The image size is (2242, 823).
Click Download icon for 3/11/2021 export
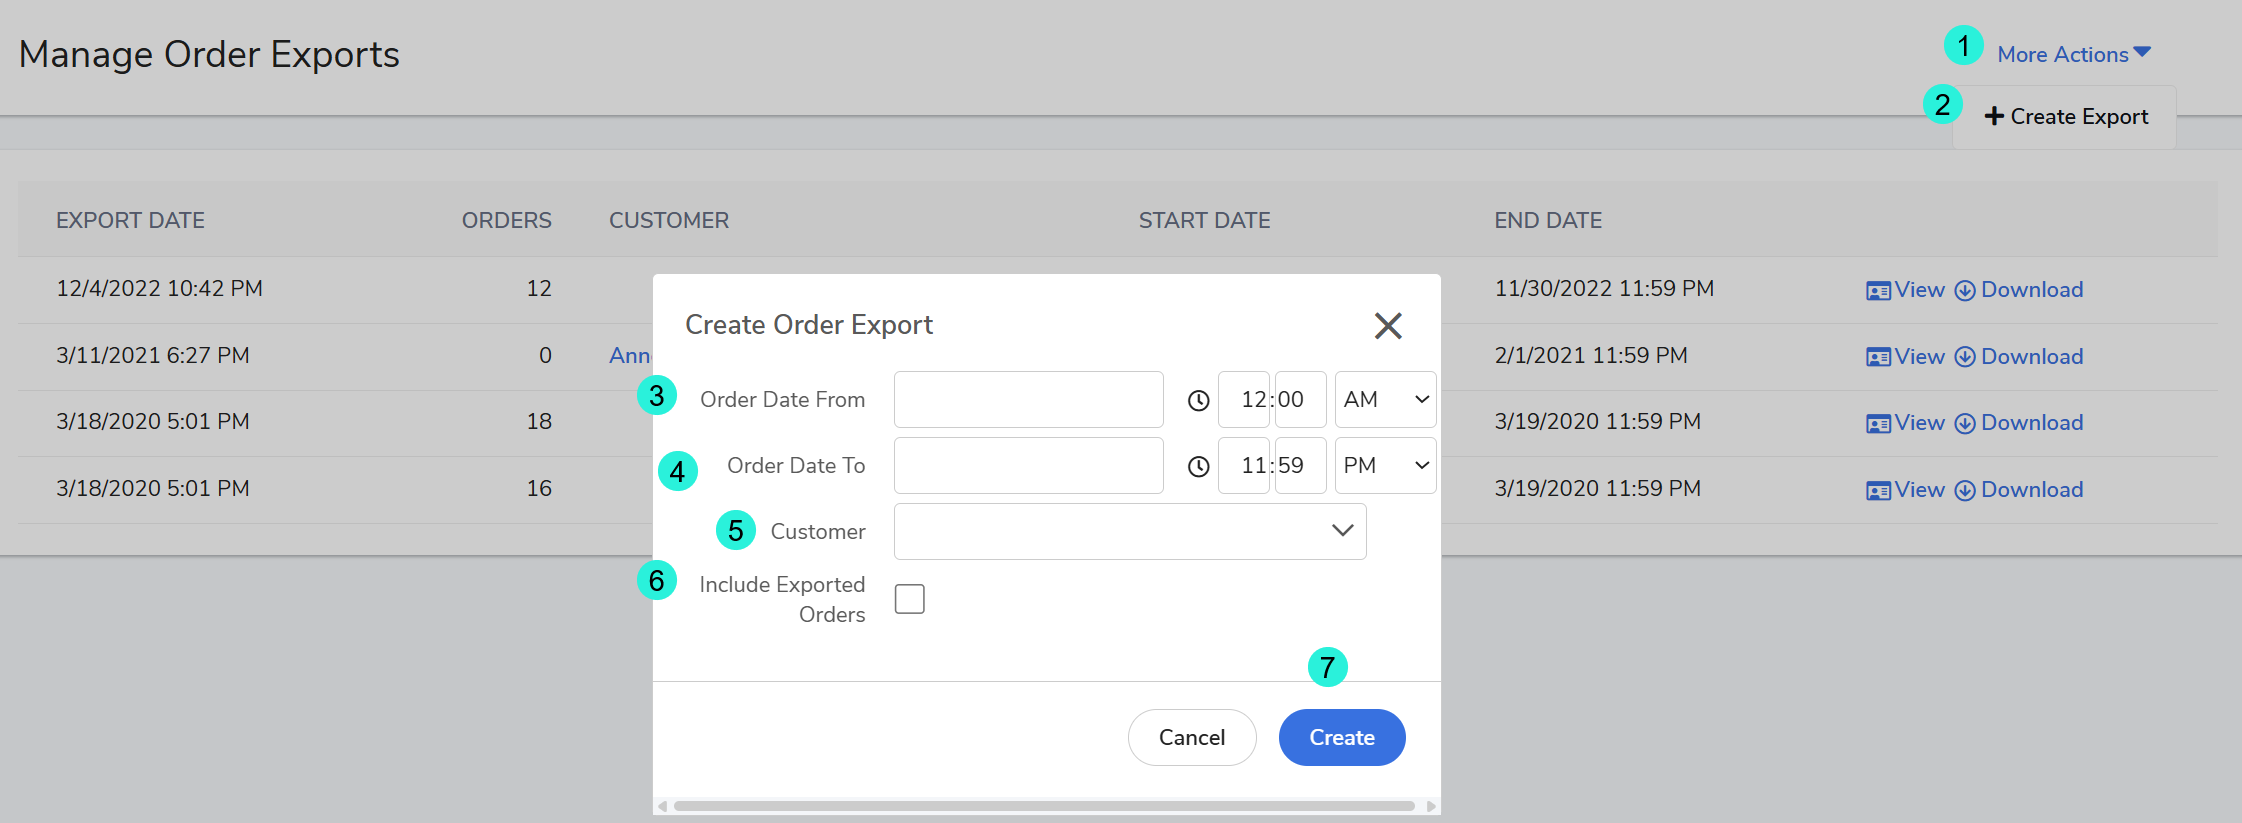[x=1964, y=358]
